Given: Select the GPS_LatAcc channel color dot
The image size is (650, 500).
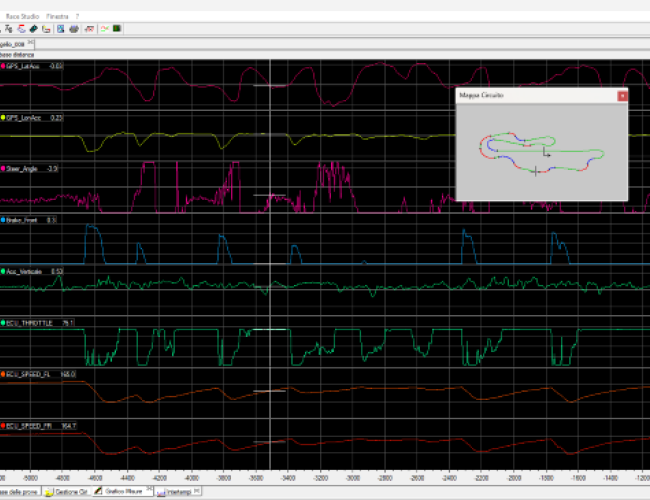Looking at the screenshot, I should click(4, 66).
